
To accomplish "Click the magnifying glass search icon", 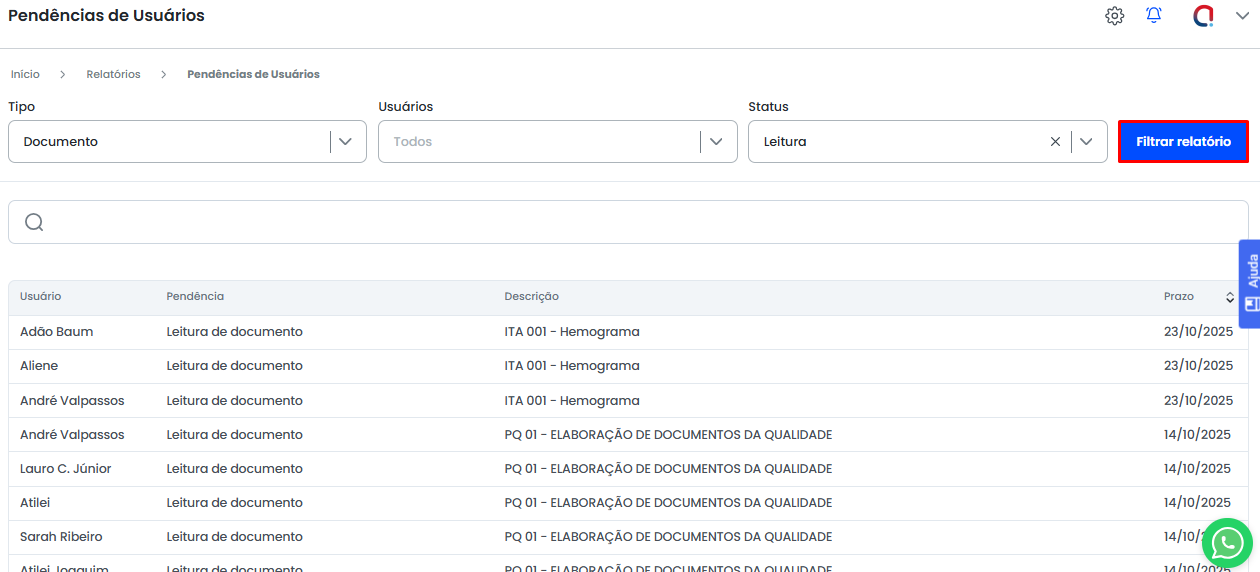I will (x=34, y=222).
